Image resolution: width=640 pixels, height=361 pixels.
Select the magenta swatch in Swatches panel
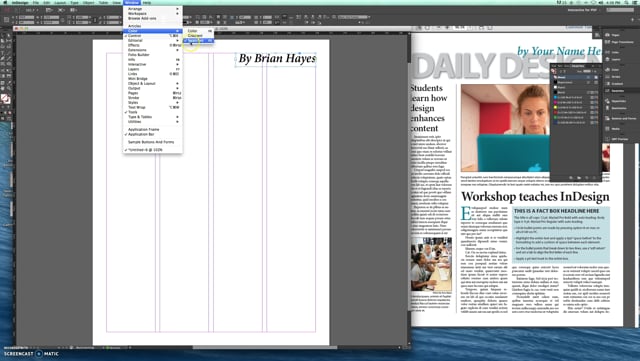(576, 103)
